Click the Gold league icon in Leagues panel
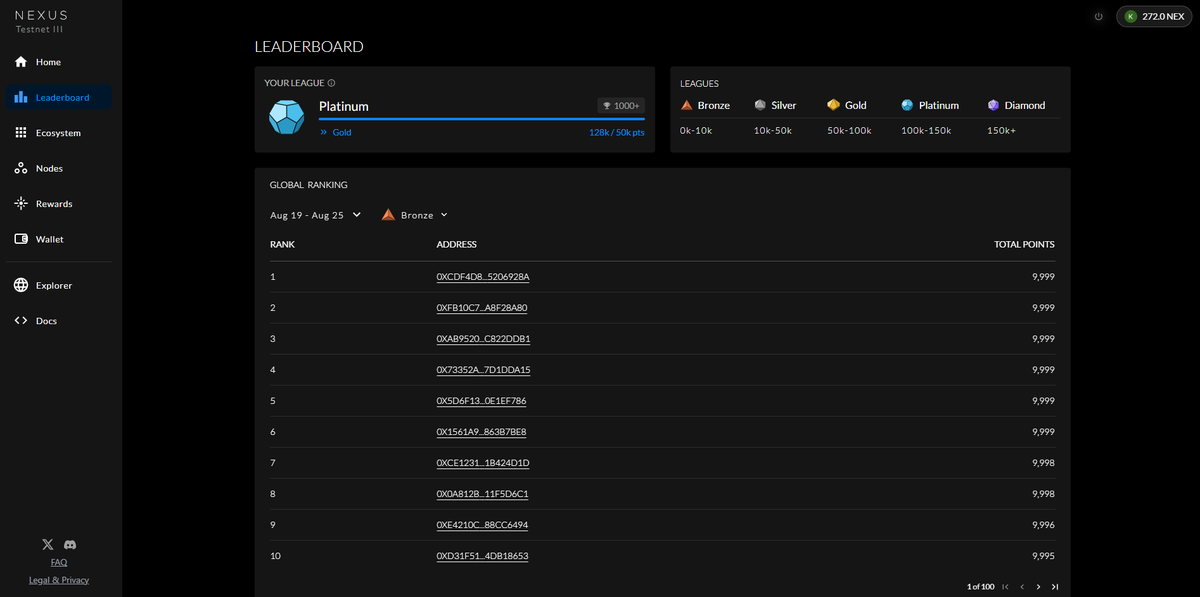 click(x=833, y=105)
